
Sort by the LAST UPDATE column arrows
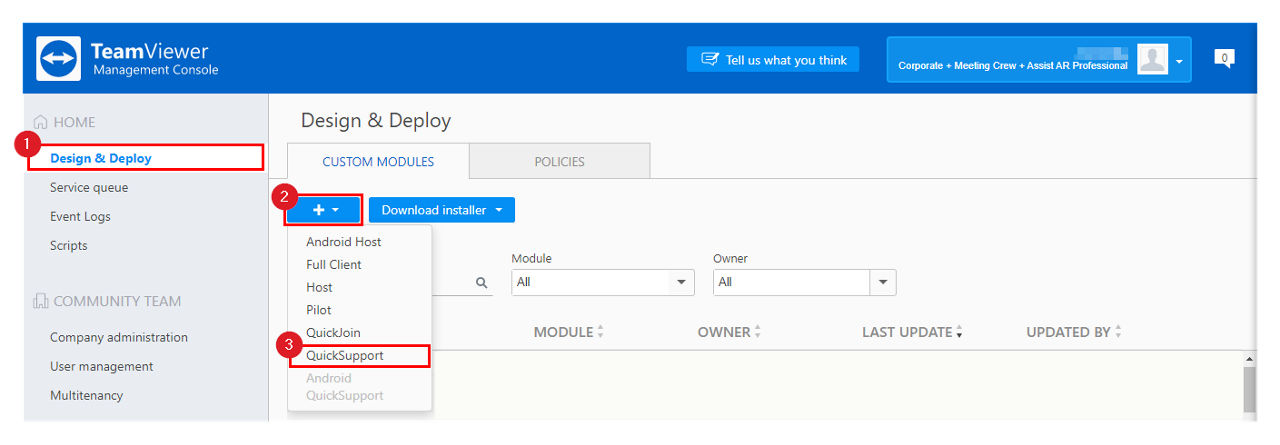click(960, 332)
